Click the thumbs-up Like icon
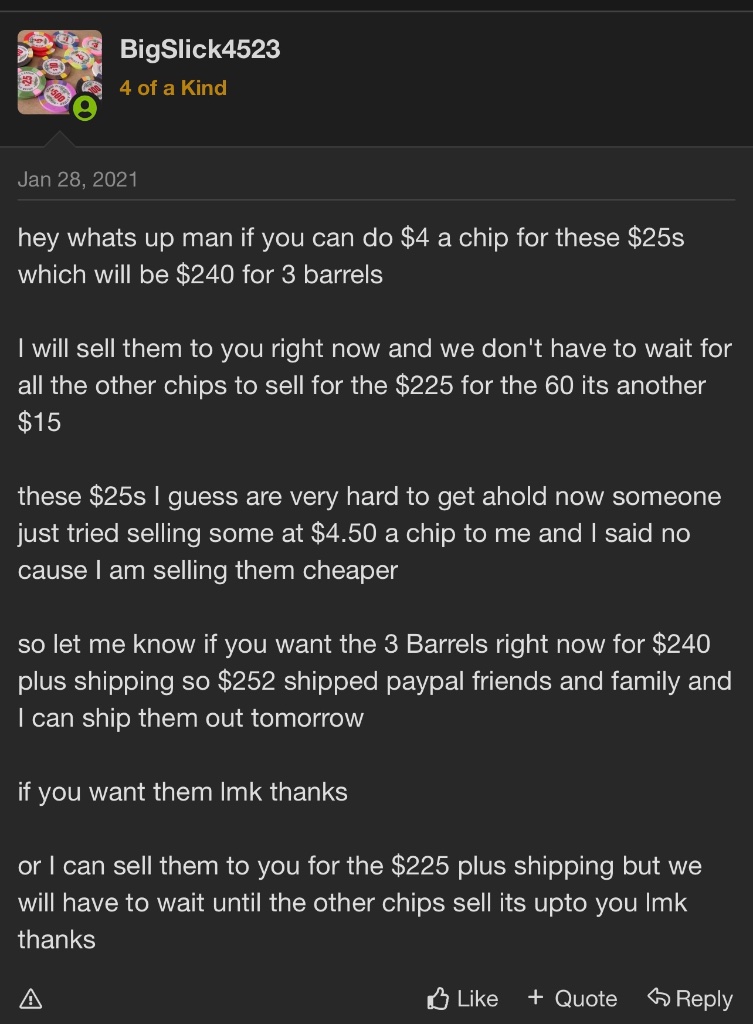Screen dimensions: 753x1024 click(438, 998)
